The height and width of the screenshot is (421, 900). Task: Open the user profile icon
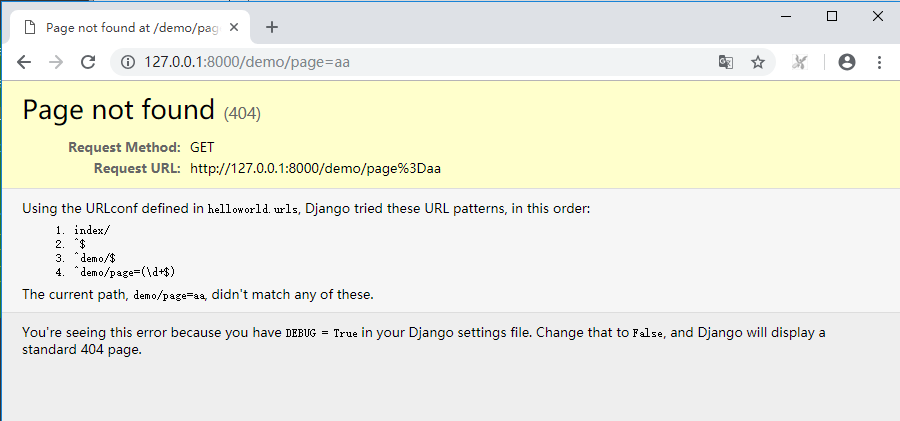point(847,62)
